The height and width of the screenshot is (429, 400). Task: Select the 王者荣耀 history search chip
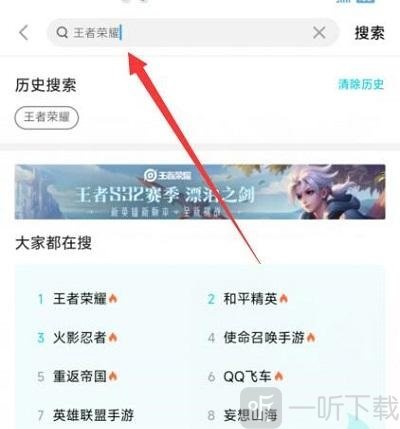[x=47, y=117]
